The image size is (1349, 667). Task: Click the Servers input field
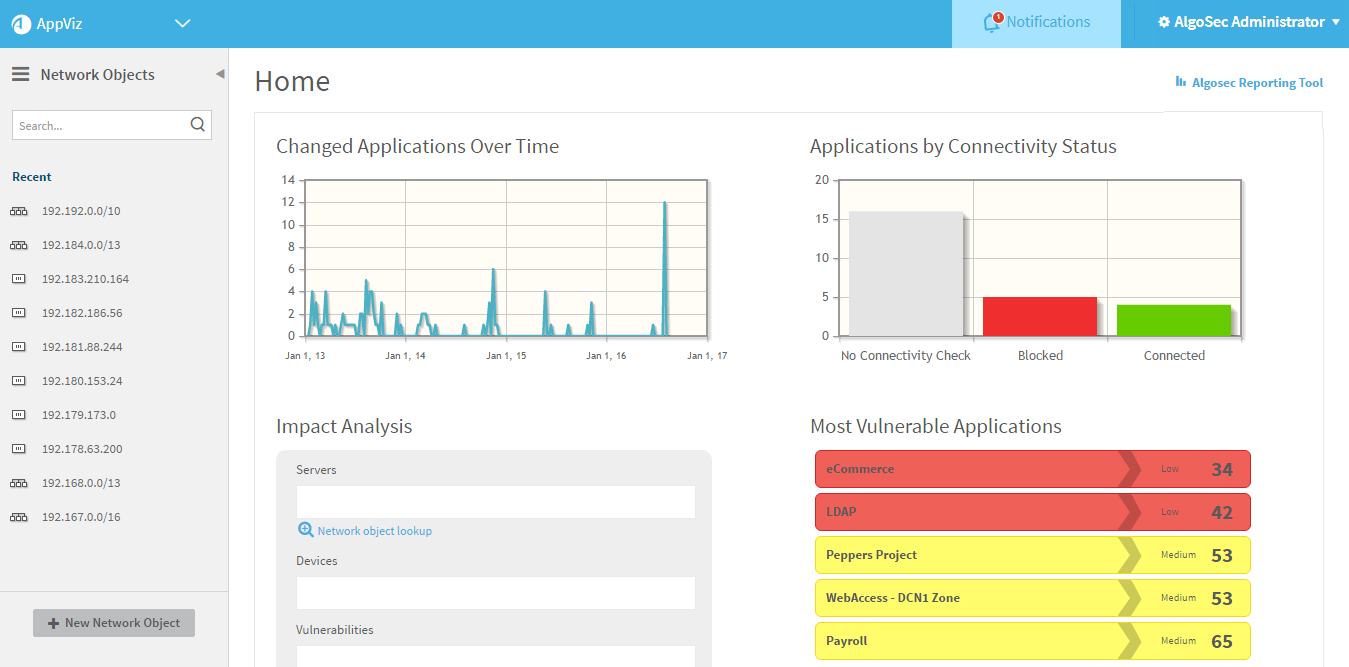(x=495, y=502)
